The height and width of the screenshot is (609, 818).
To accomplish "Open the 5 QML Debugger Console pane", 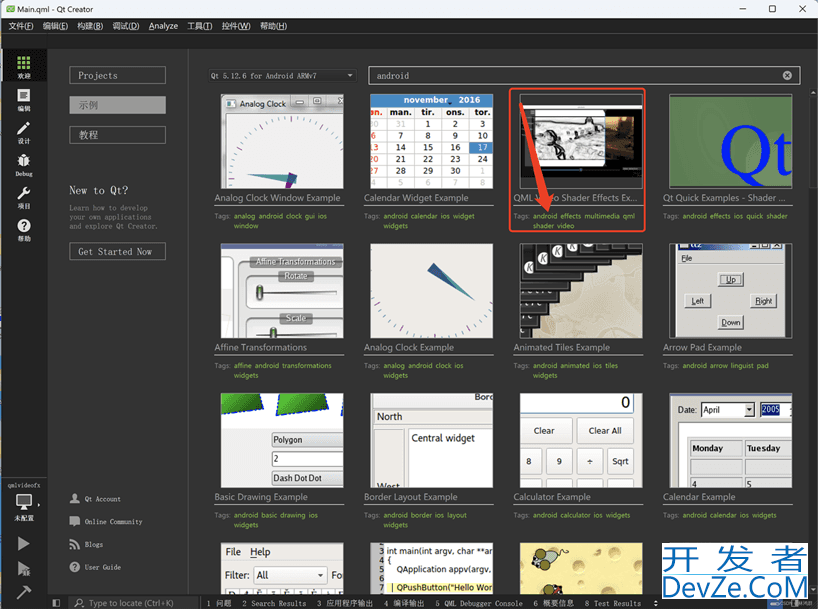I will click(479, 603).
